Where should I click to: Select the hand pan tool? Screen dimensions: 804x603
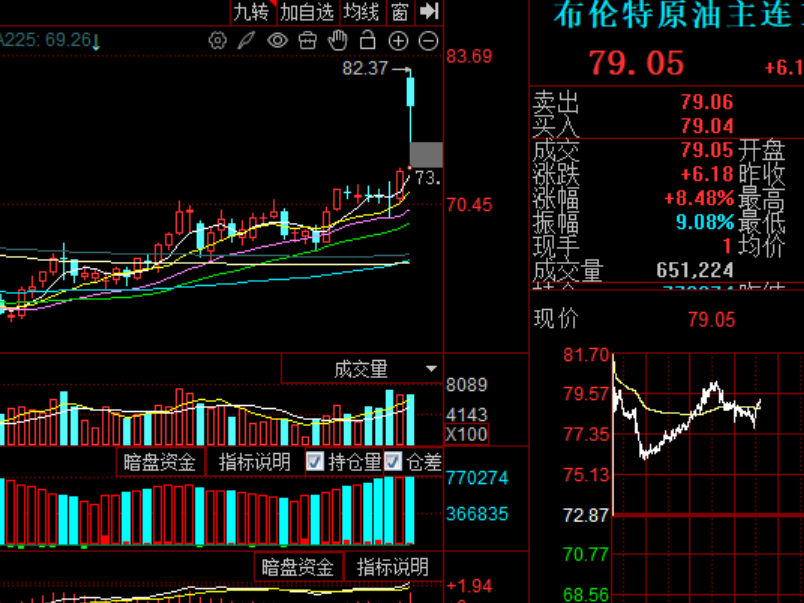tap(338, 41)
